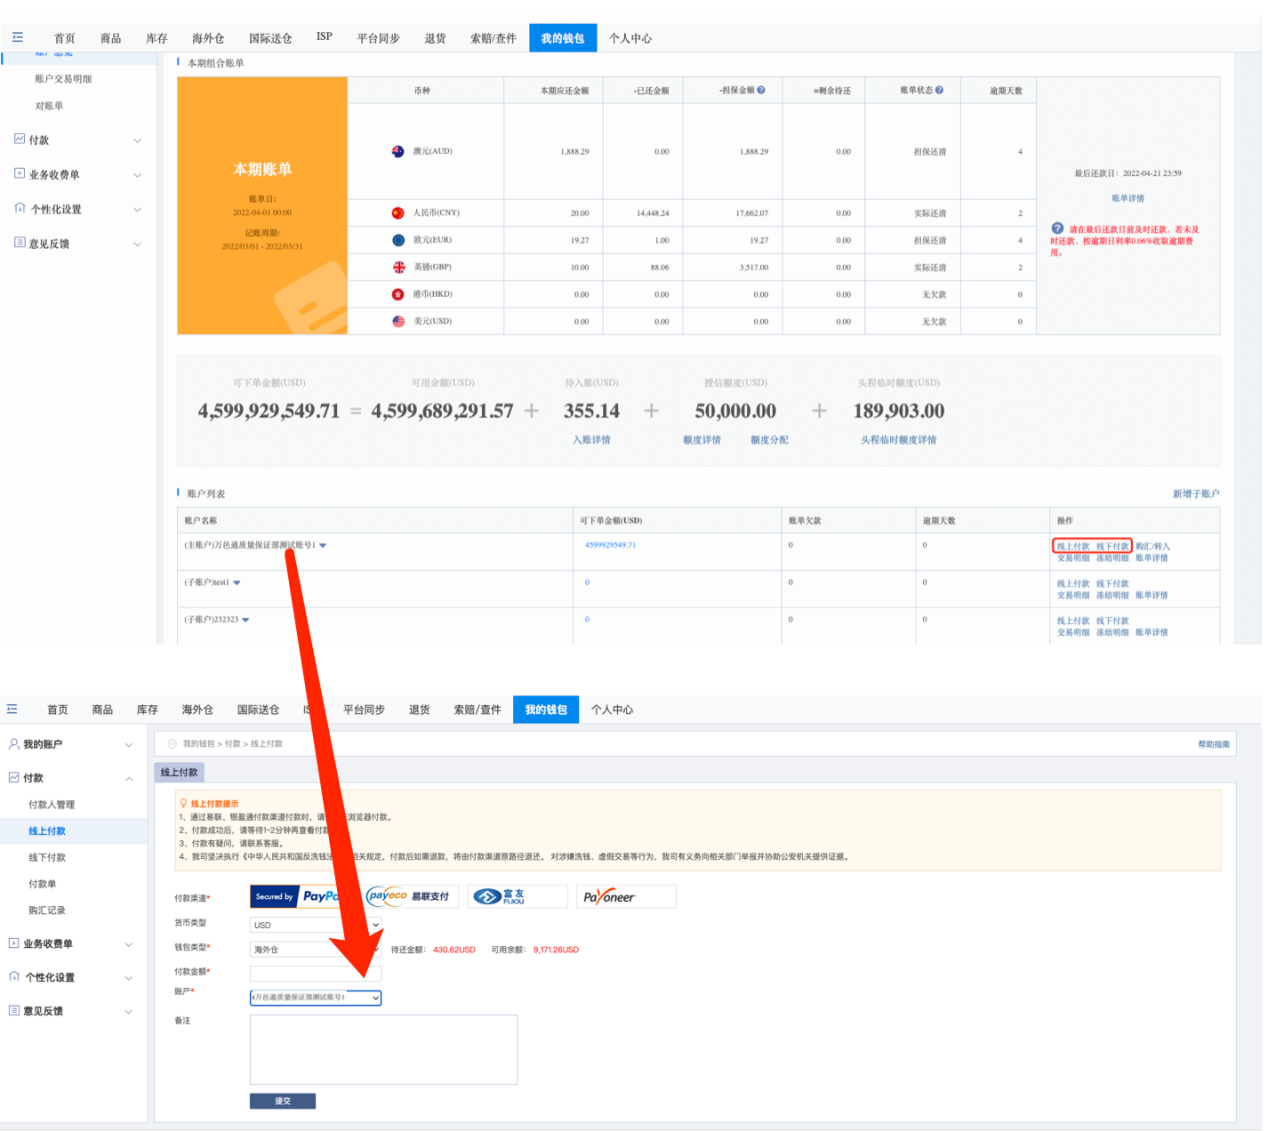The height and width of the screenshot is (1131, 1268).
Task: Click the 提交 submit button
Action: click(x=283, y=1100)
